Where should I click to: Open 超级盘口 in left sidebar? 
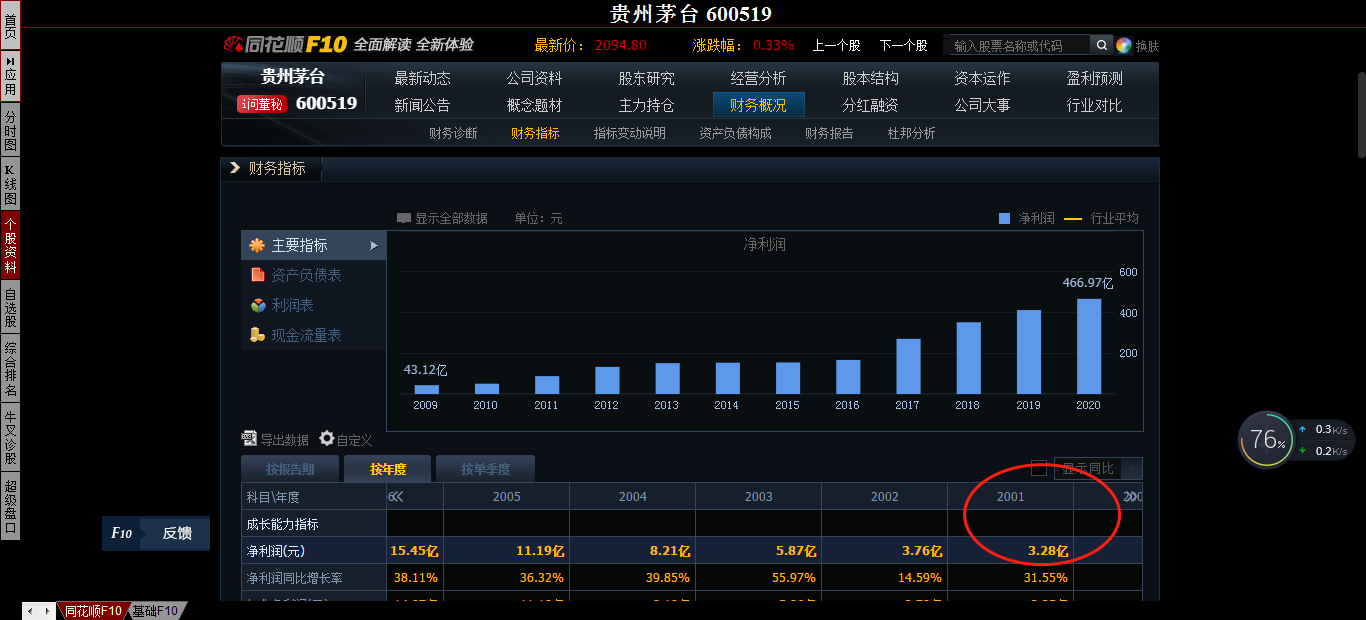tap(10, 506)
